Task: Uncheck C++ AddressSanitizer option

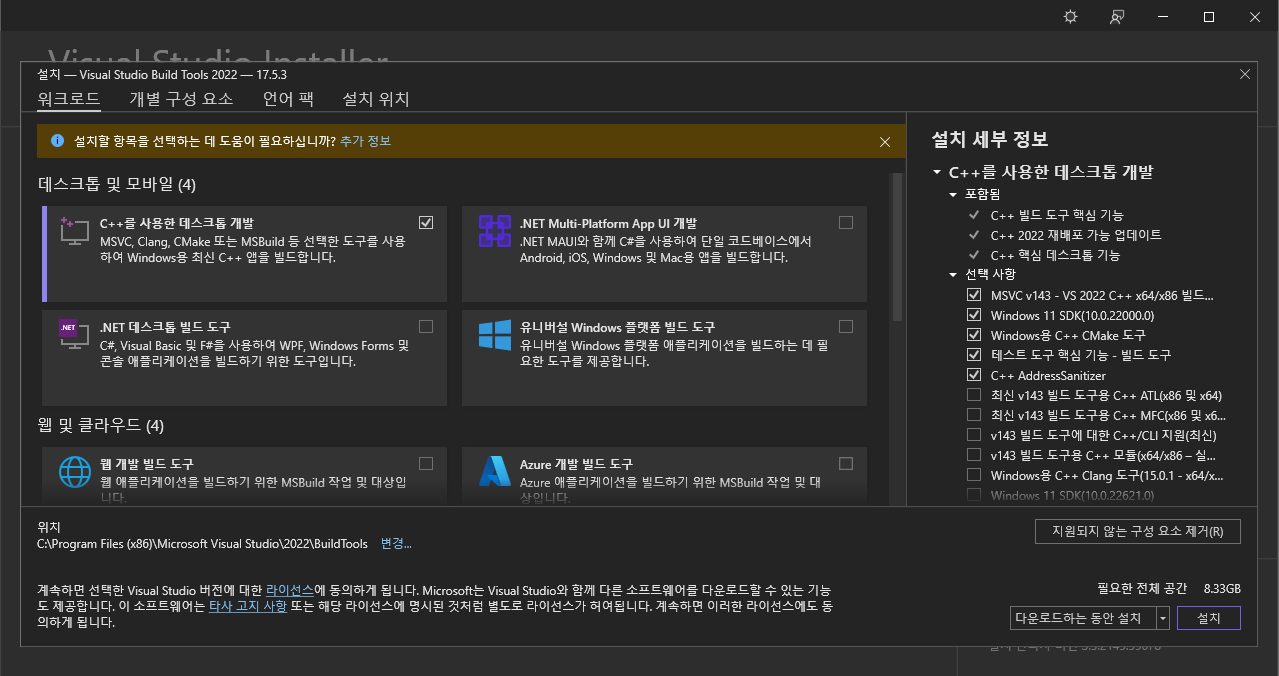Action: (x=974, y=375)
